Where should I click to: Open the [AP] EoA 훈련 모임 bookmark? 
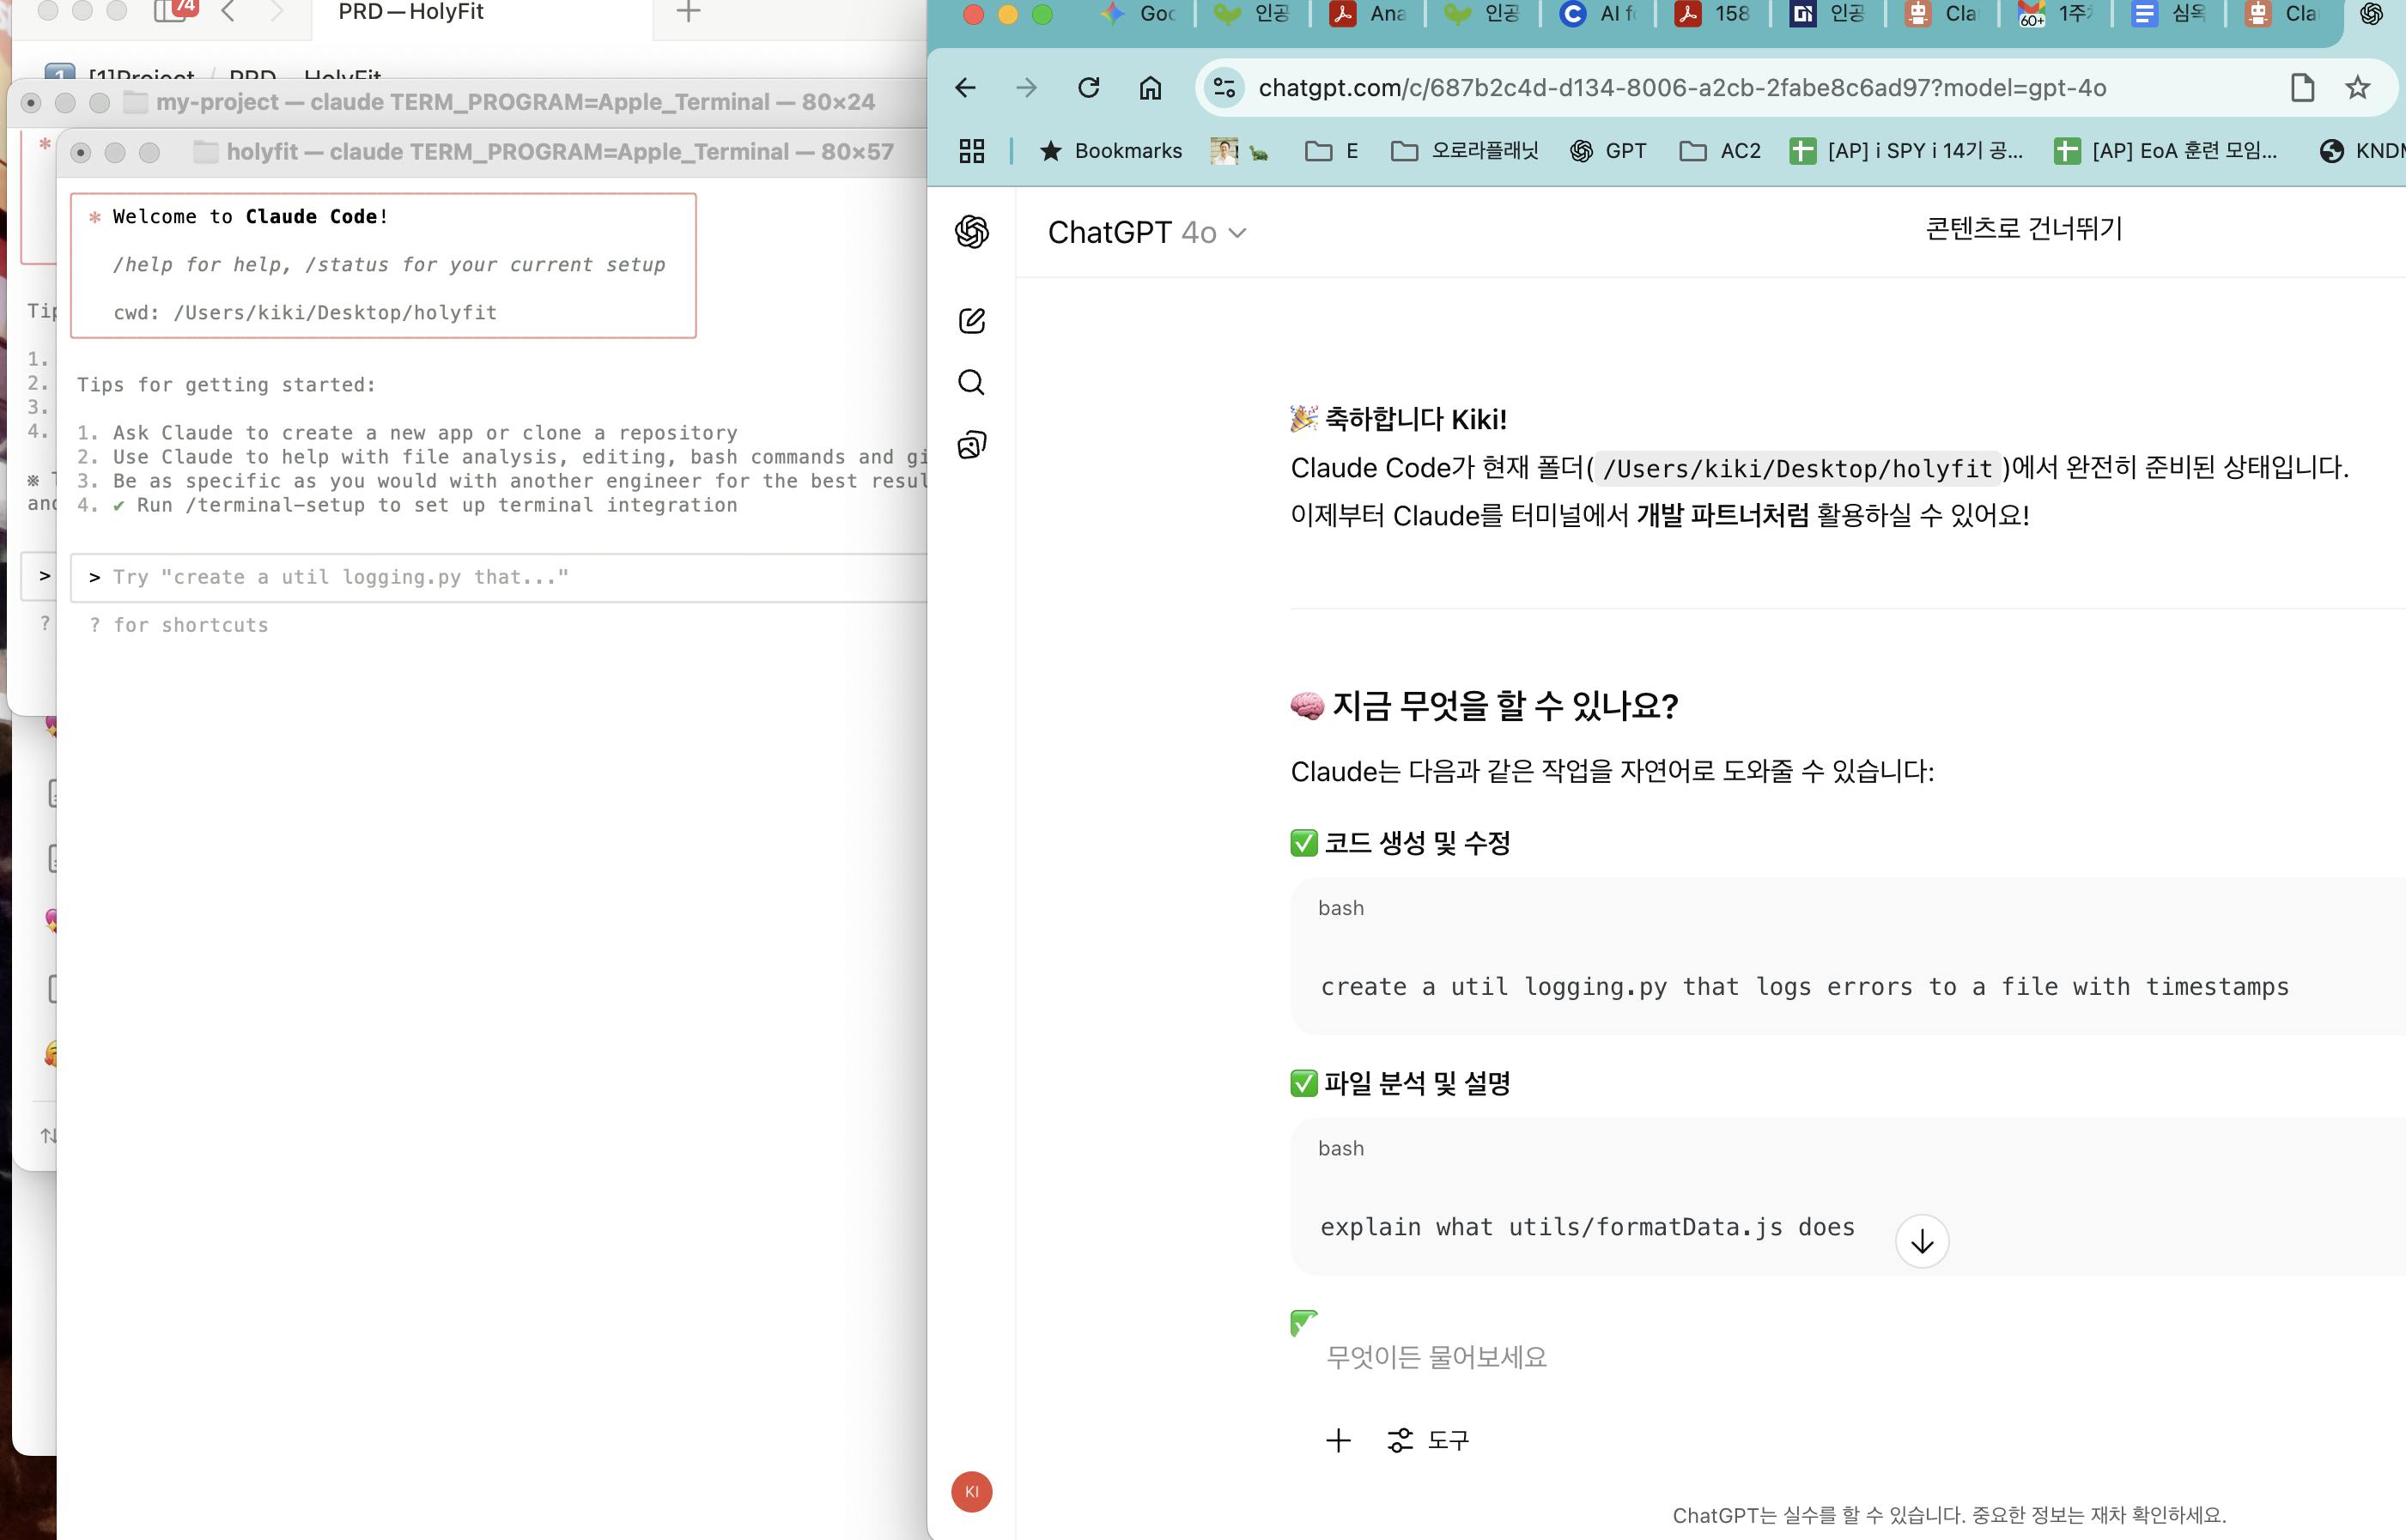(2166, 151)
